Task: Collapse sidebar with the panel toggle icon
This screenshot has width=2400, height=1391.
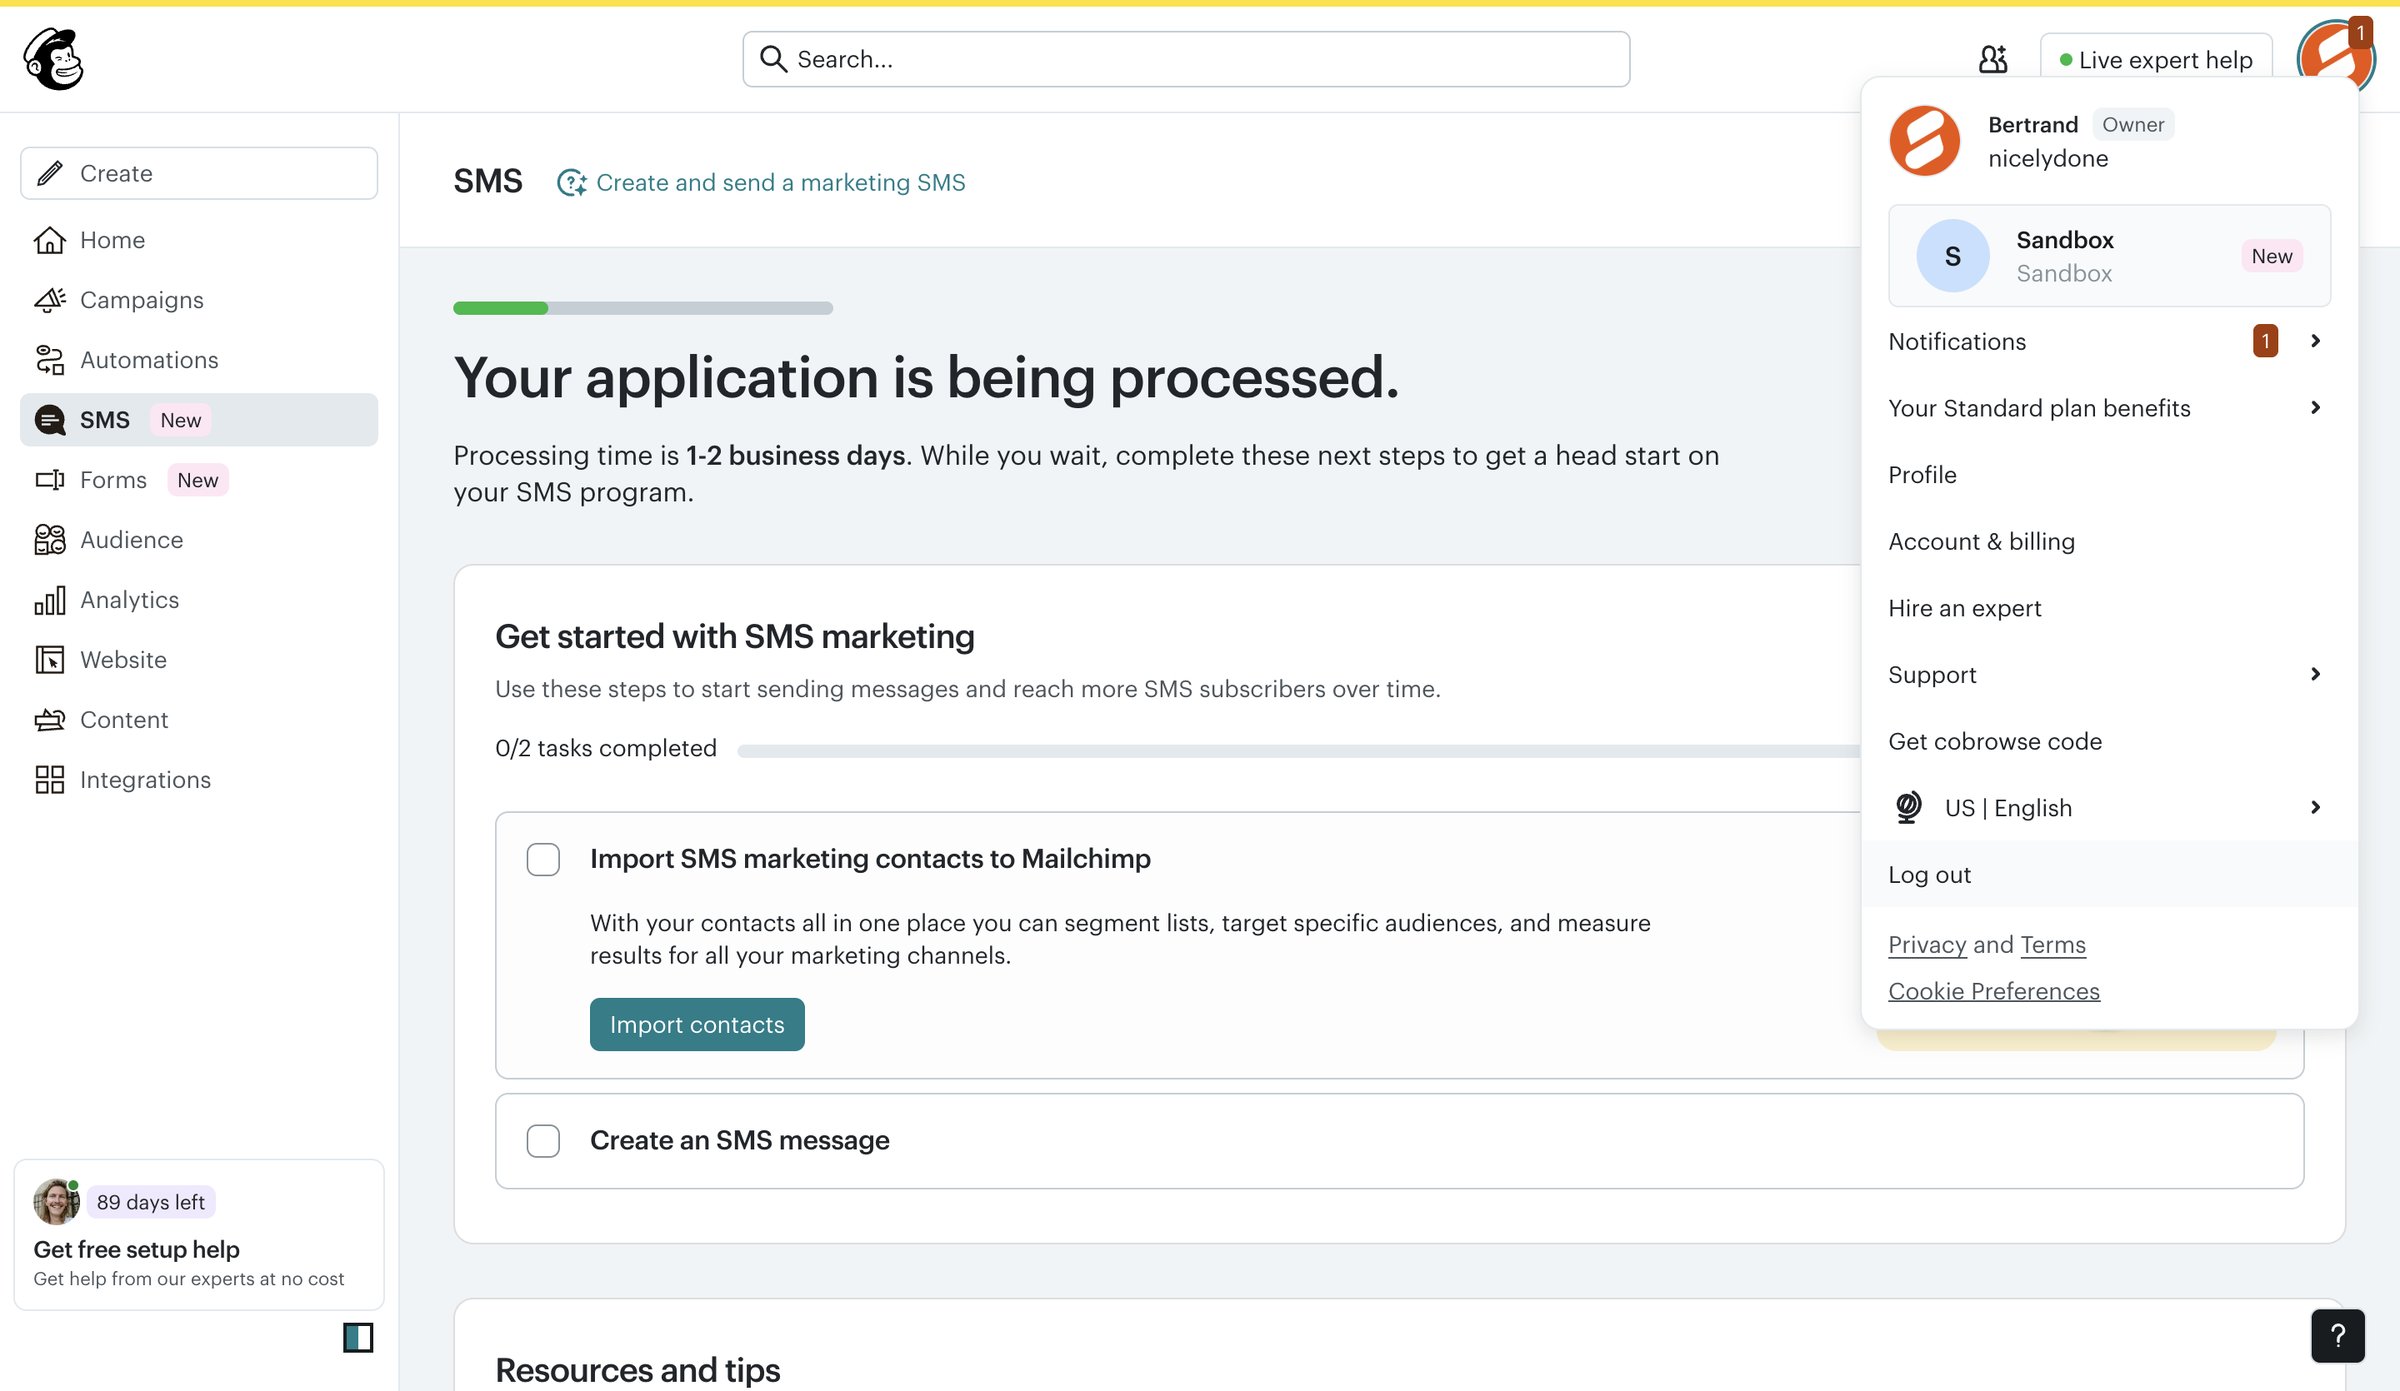Action: point(358,1337)
